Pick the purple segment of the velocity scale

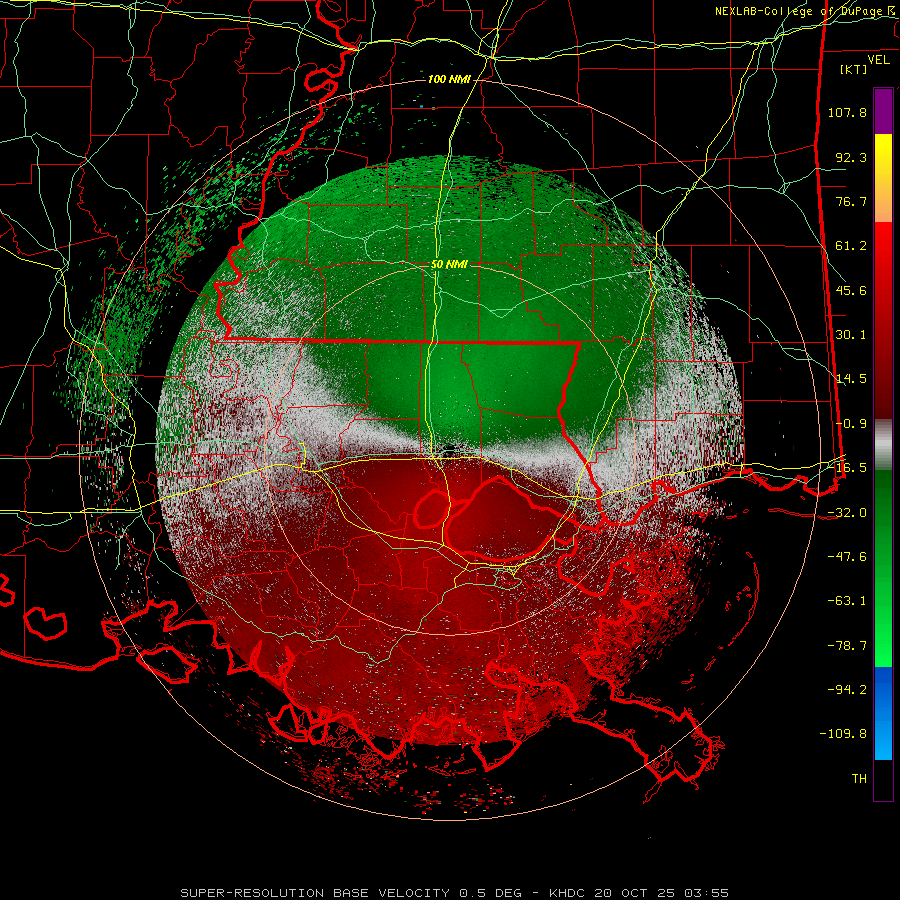click(883, 111)
